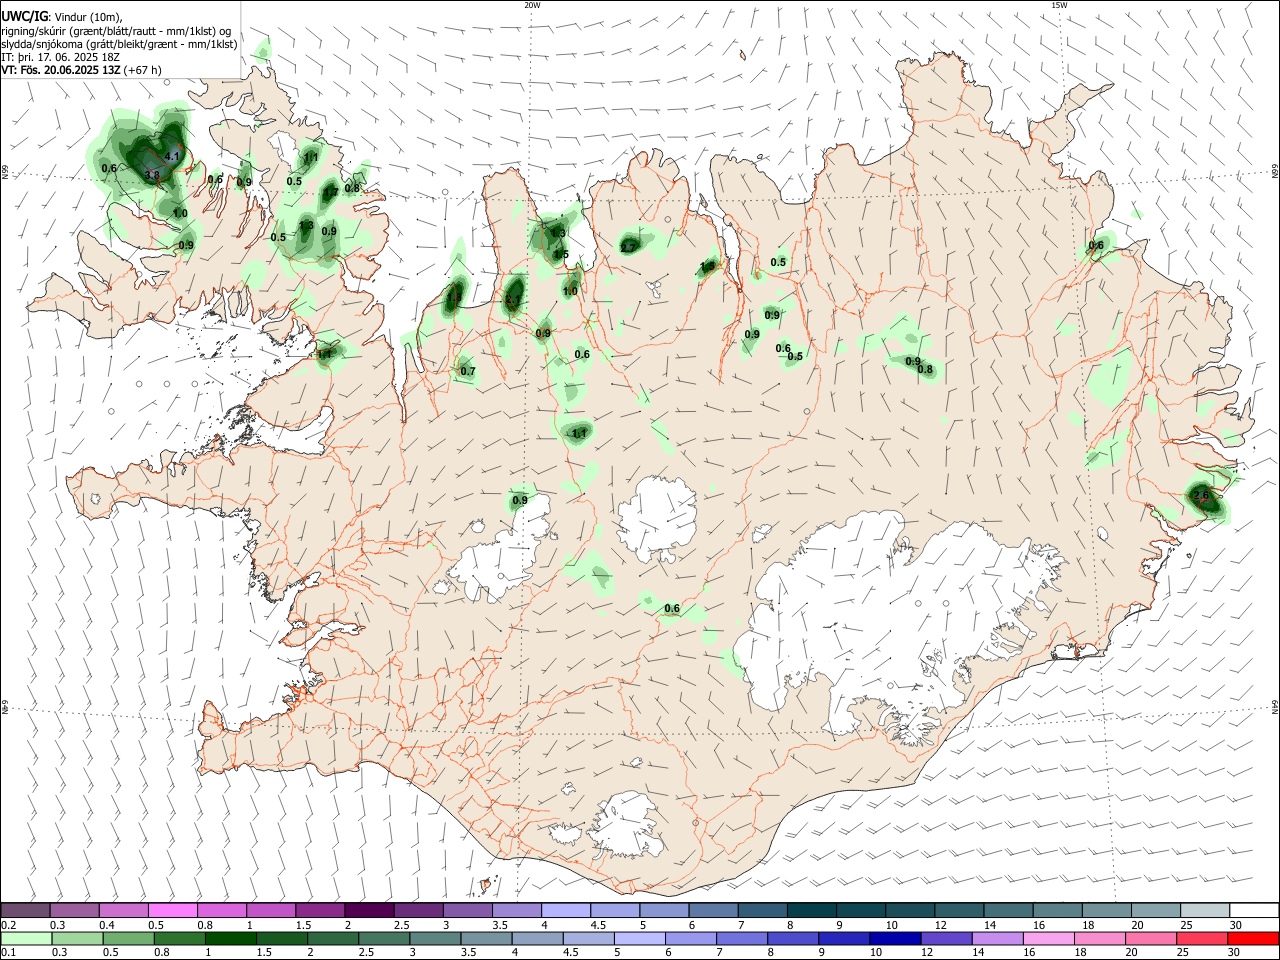Click the 'Vindur (10m)' header text
Screen dimensions: 1280x960
coord(89,17)
